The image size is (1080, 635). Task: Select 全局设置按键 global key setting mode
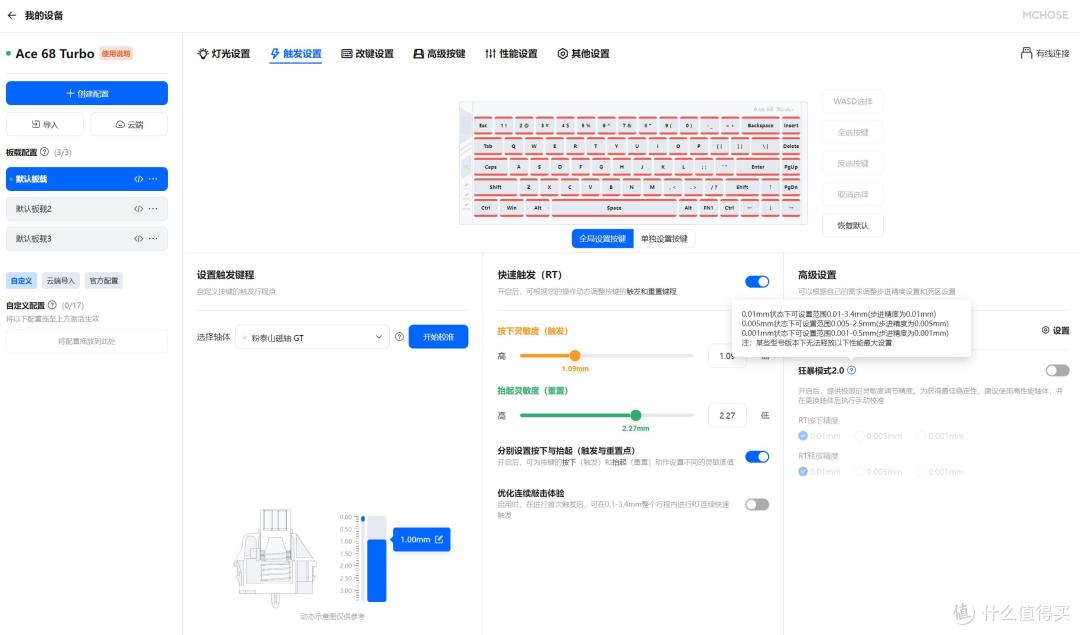[603, 238]
